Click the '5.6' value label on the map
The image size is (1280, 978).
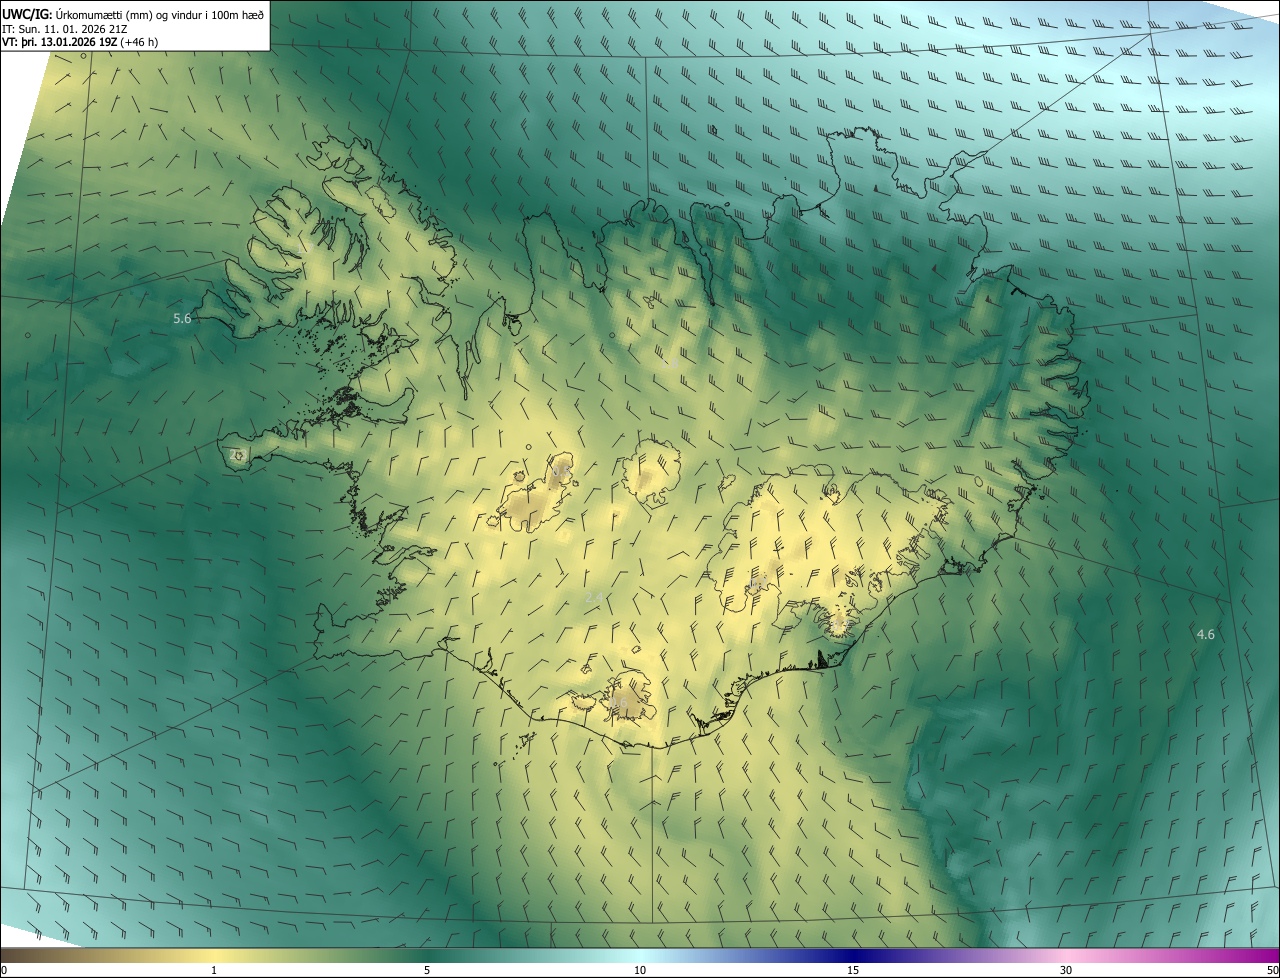coord(182,319)
